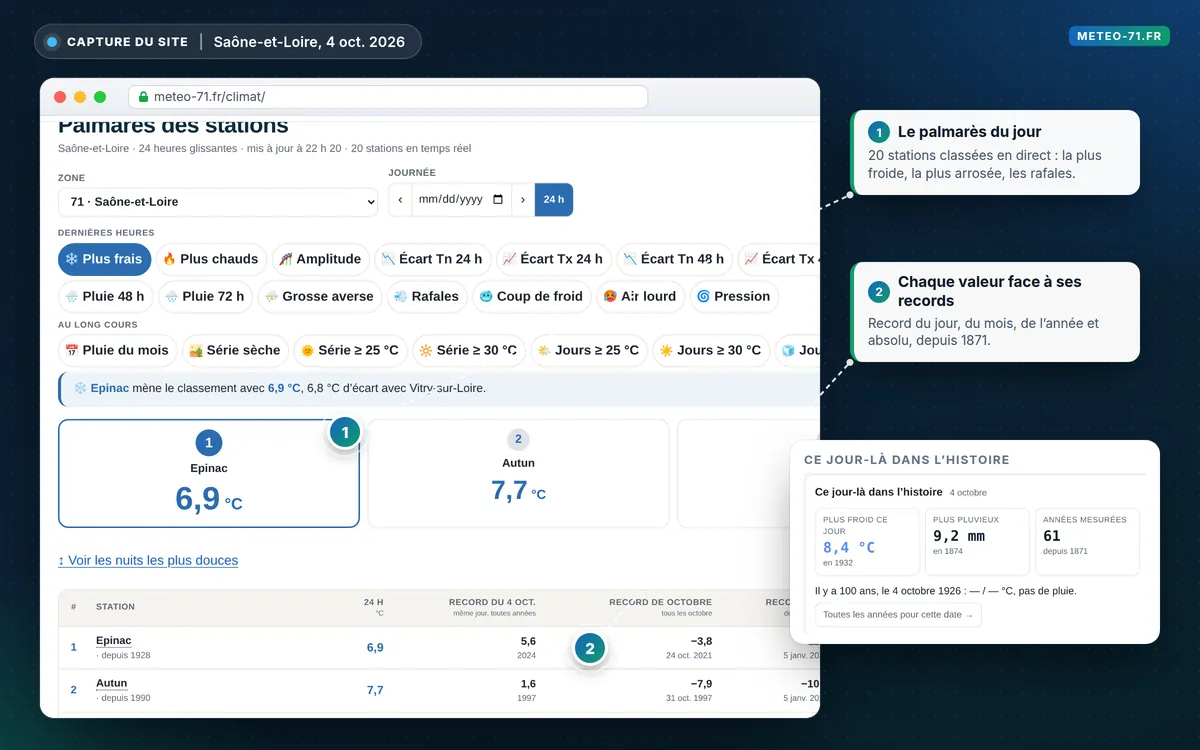Show the Jours ≥ 30 °C ranking

pyautogui.click(x=711, y=350)
